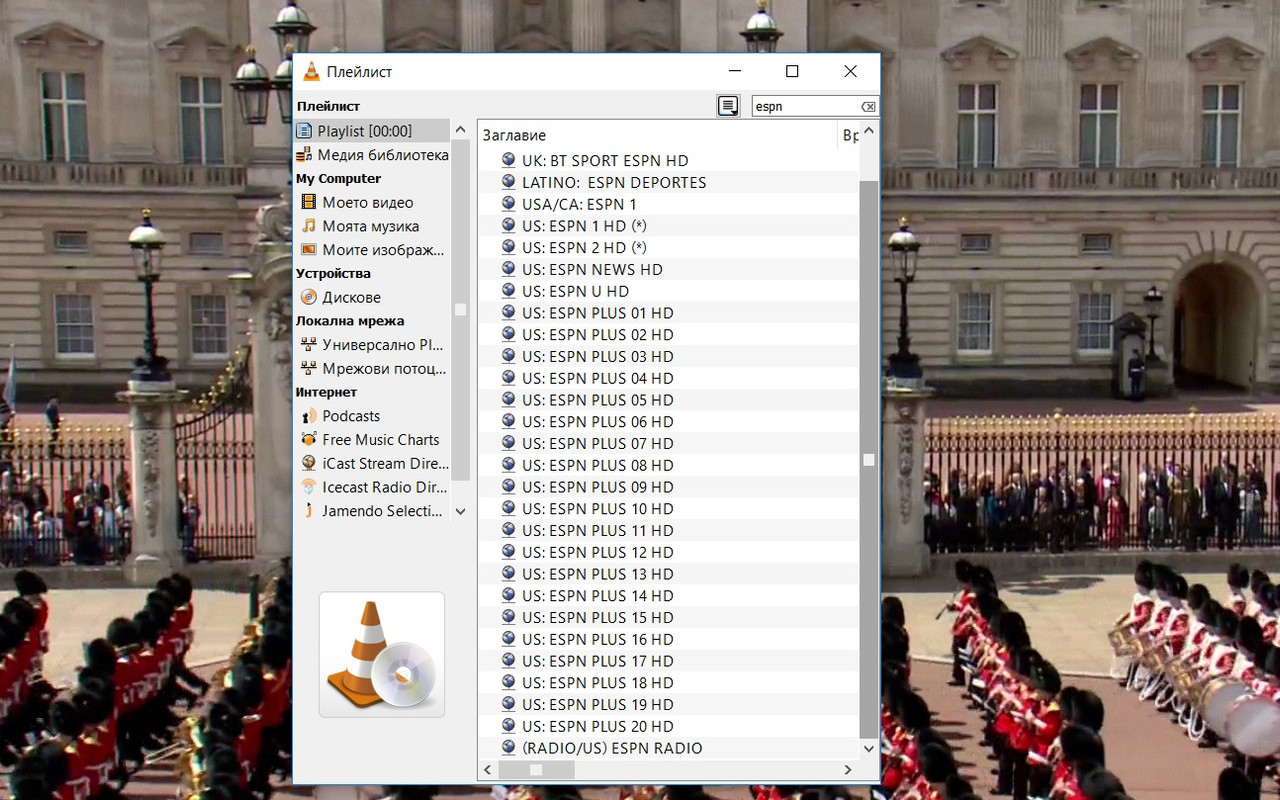The height and width of the screenshot is (800, 1280).
Task: Click the channel list scroll up arrow
Action: coord(868,131)
